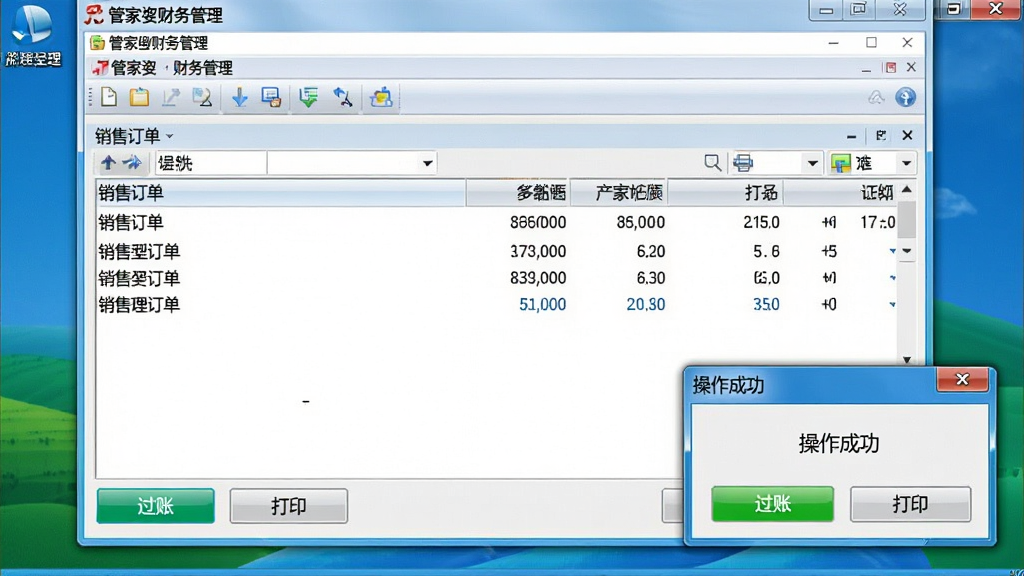Select the 销售理订单 row name
Image resolution: width=1024 pixels, height=576 pixels.
pyautogui.click(x=139, y=305)
